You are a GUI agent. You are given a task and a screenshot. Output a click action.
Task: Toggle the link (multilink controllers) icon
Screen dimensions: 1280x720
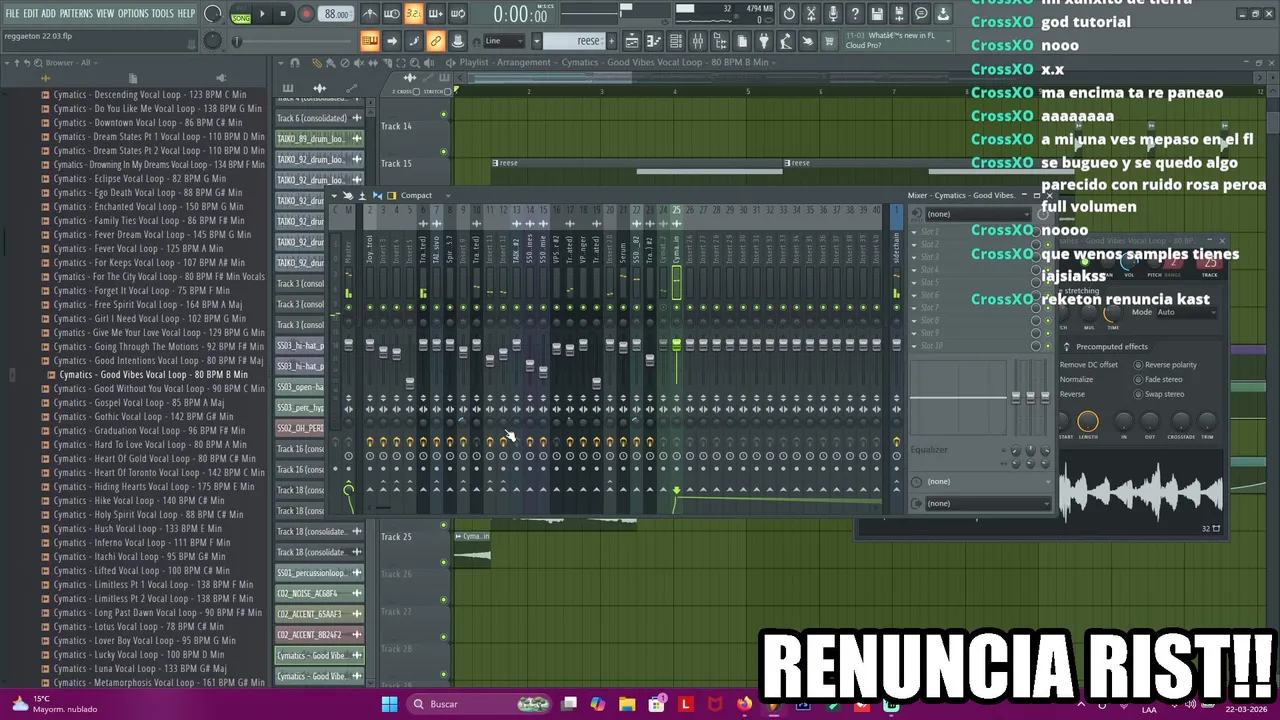[x=436, y=41]
